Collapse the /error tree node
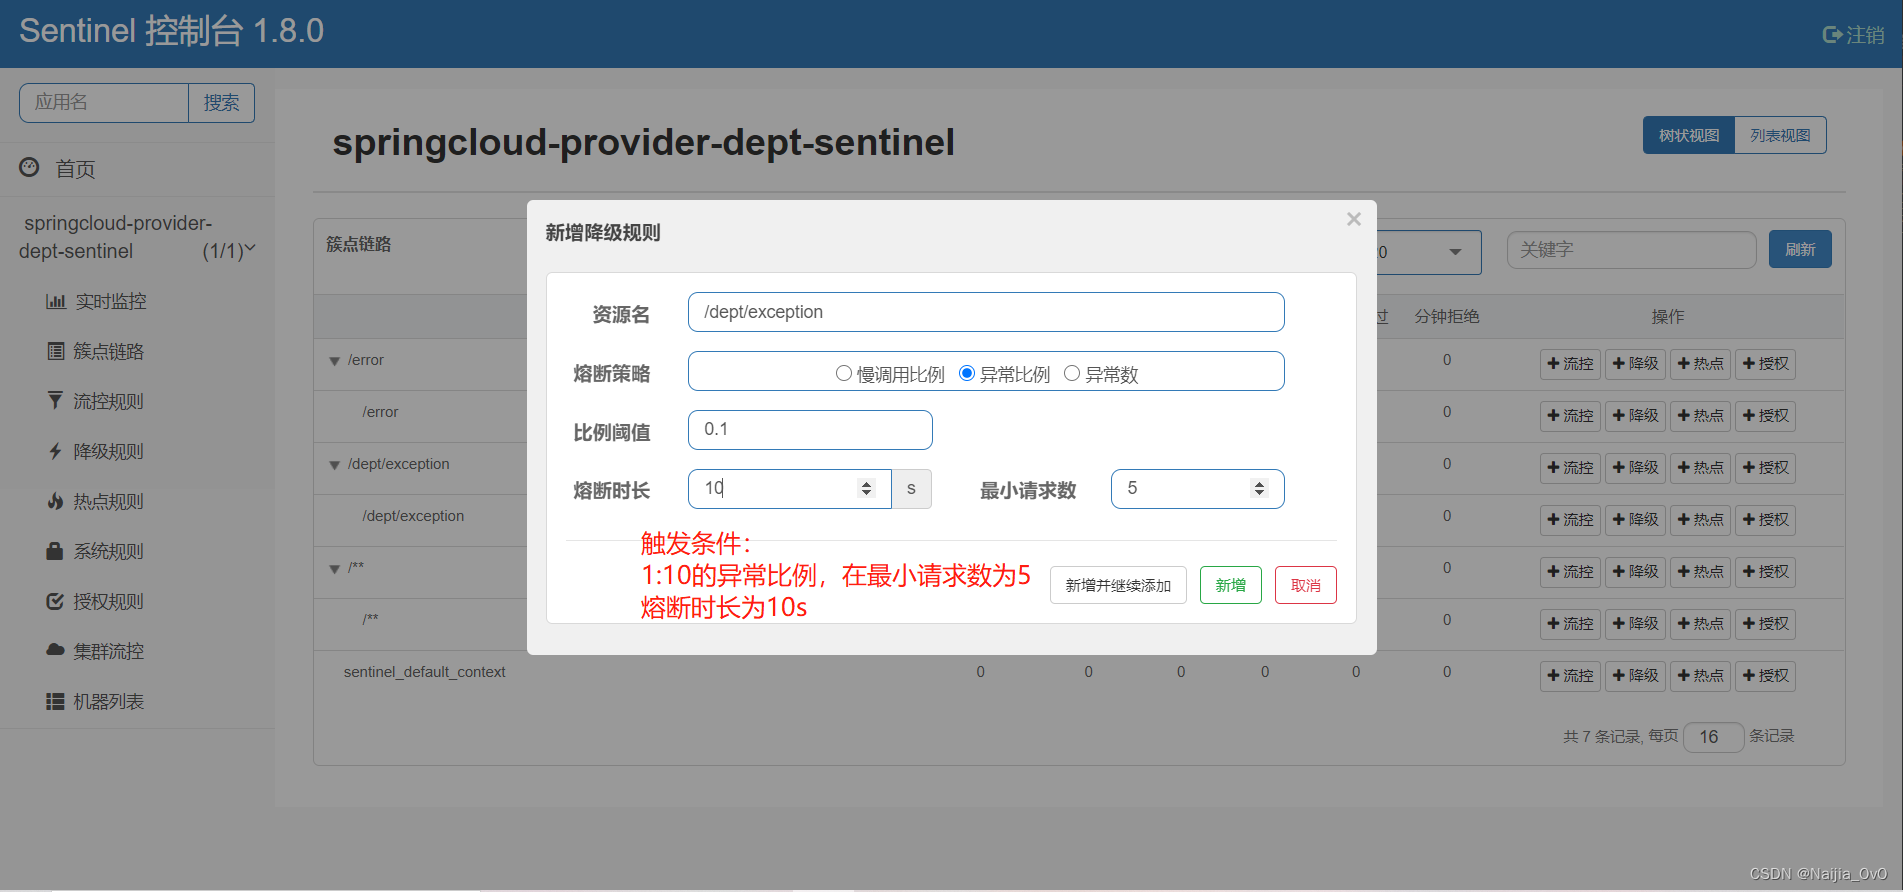Screen dimensions: 1903x892 334,361
